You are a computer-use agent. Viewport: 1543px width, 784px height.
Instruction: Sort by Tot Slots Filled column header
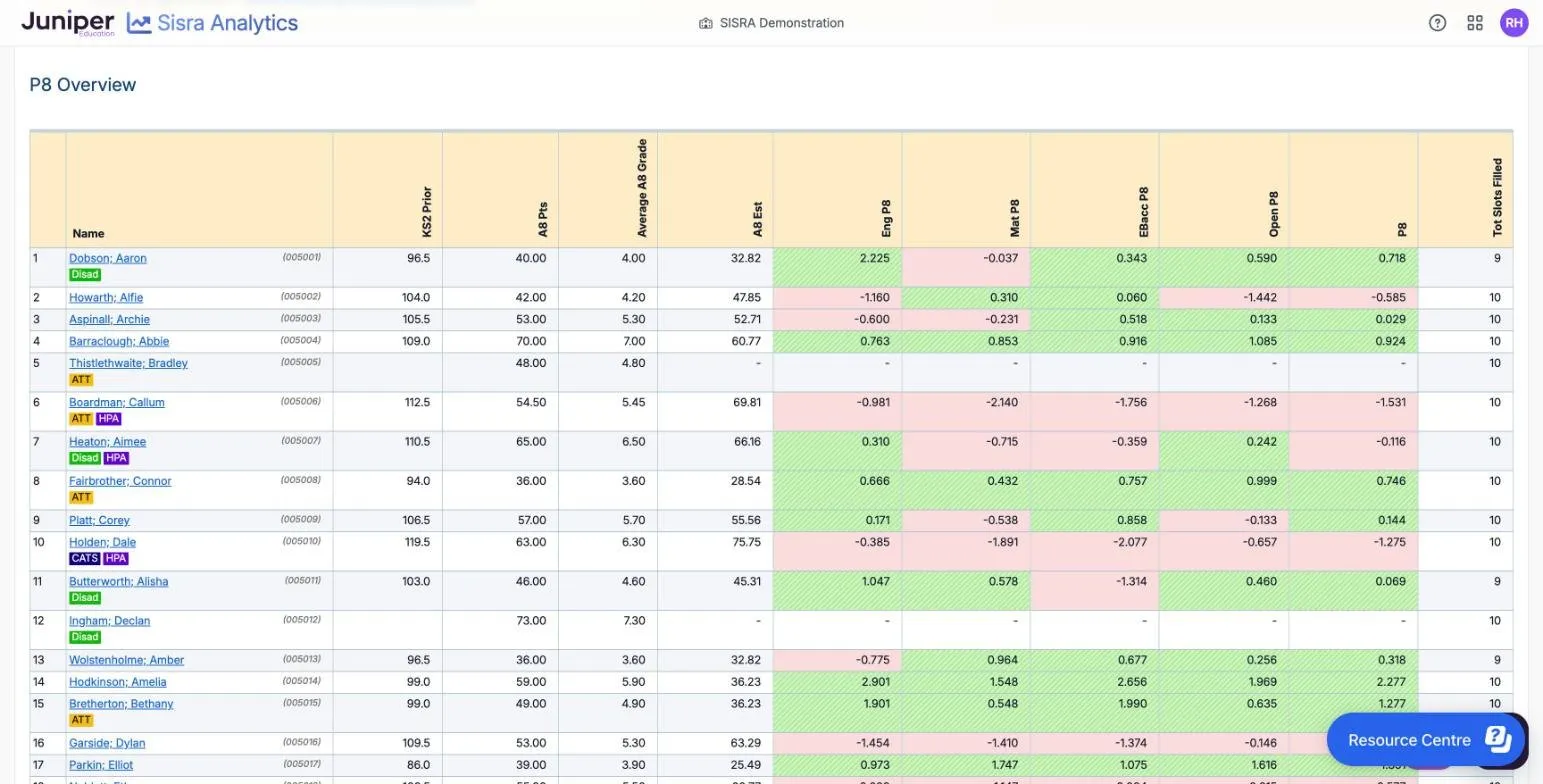(x=1497, y=197)
